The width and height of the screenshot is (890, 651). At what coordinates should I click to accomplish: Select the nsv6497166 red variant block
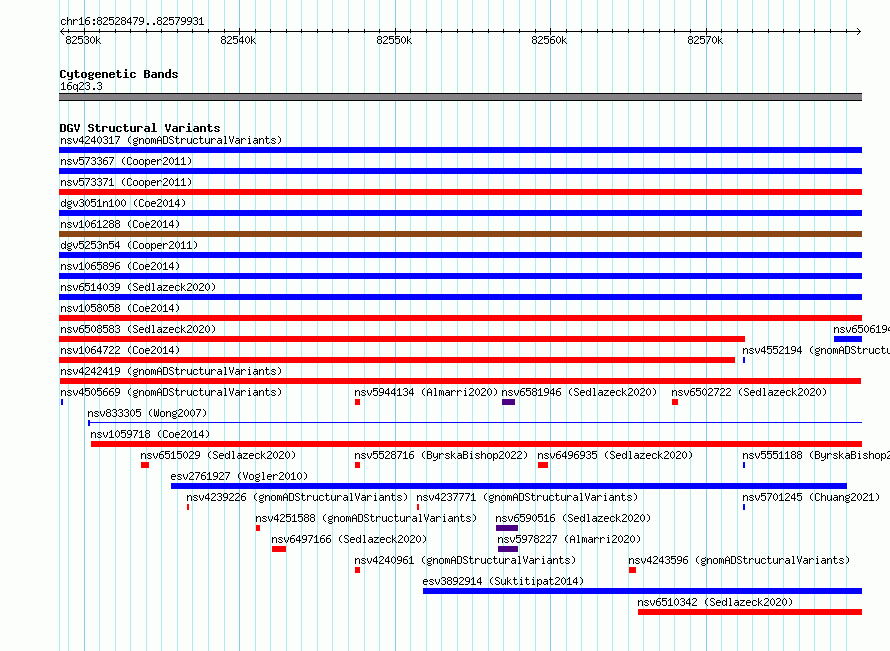coord(279,549)
